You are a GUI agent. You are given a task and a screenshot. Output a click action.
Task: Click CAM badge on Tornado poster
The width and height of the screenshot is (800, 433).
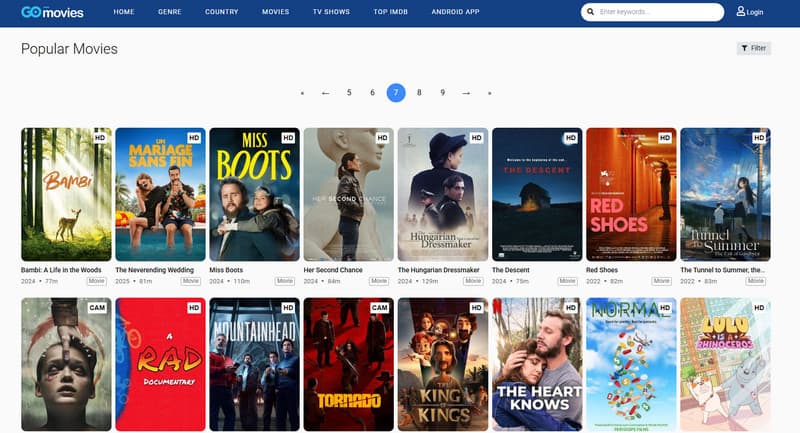[379, 308]
